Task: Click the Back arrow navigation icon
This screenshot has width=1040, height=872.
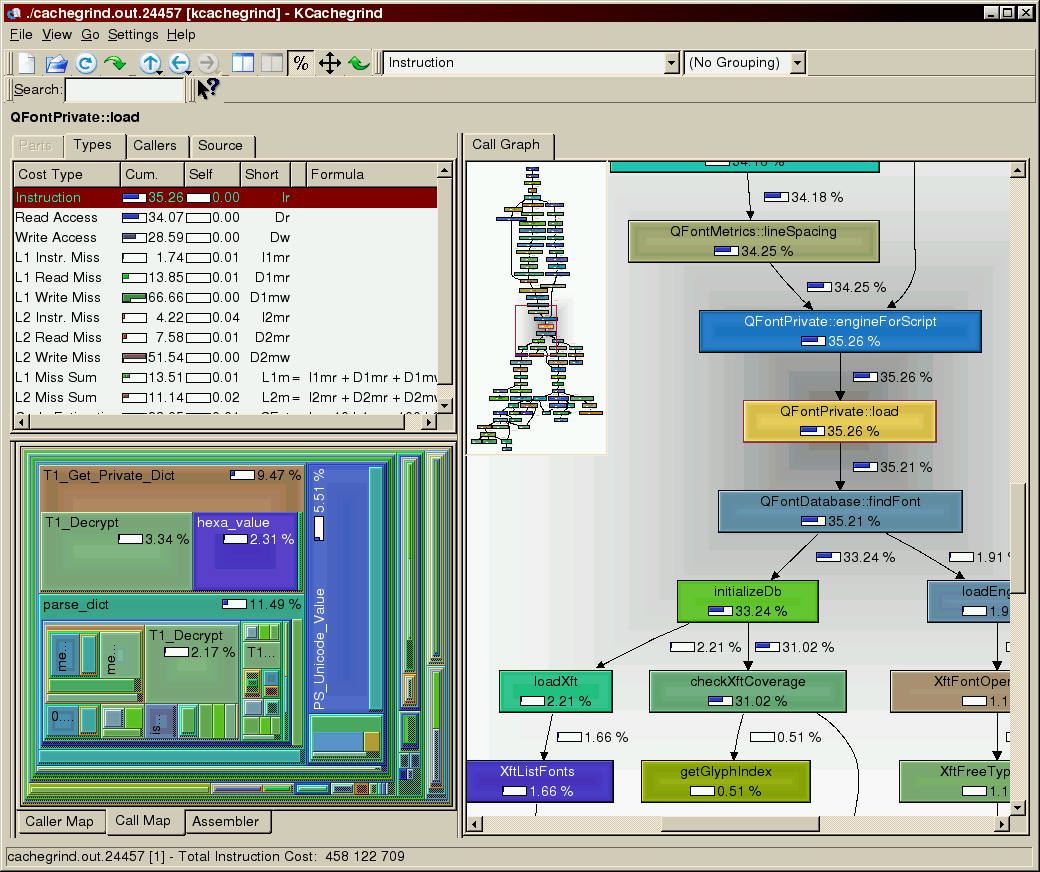Action: pos(178,63)
